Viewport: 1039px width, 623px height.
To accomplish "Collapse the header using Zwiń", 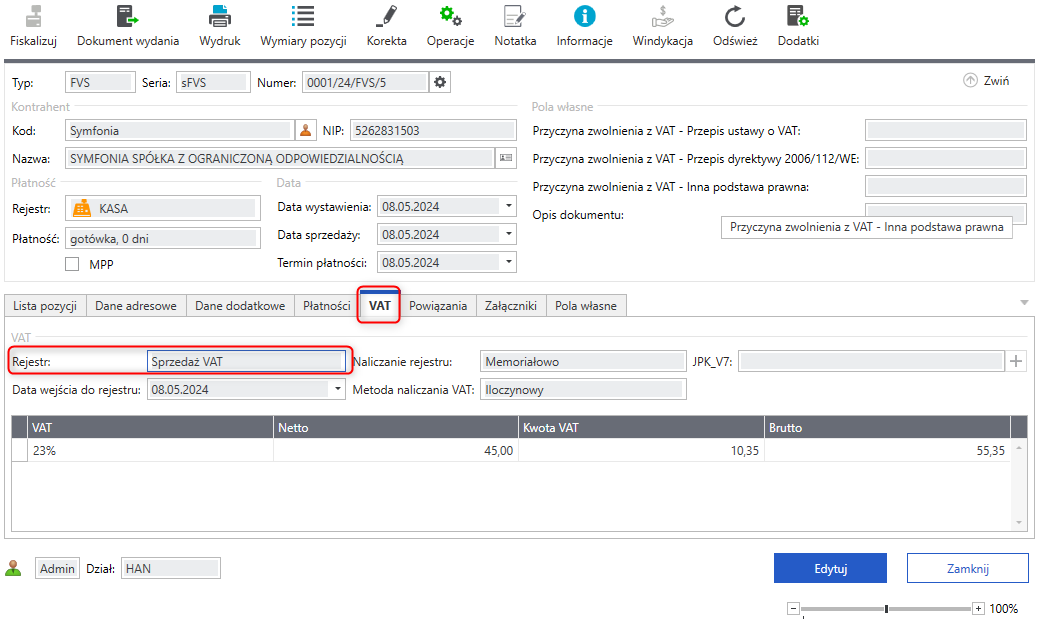I will (x=986, y=81).
